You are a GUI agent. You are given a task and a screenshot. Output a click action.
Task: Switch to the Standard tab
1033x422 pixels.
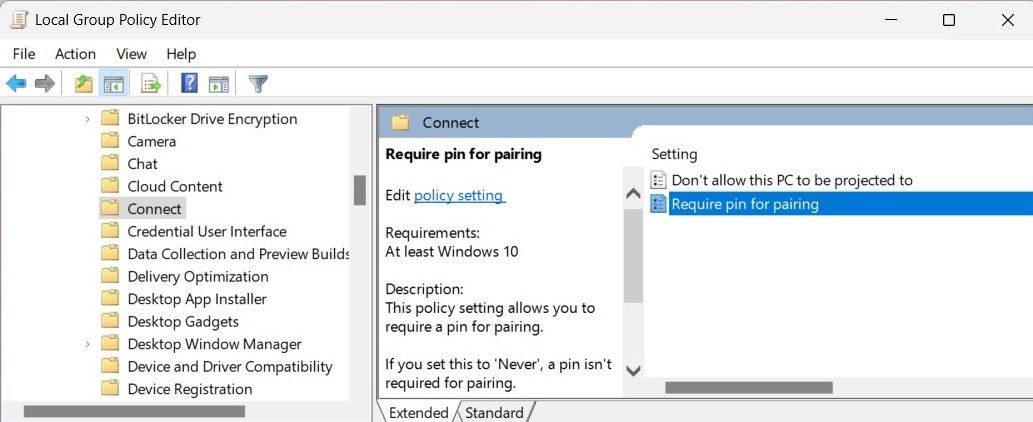point(494,412)
